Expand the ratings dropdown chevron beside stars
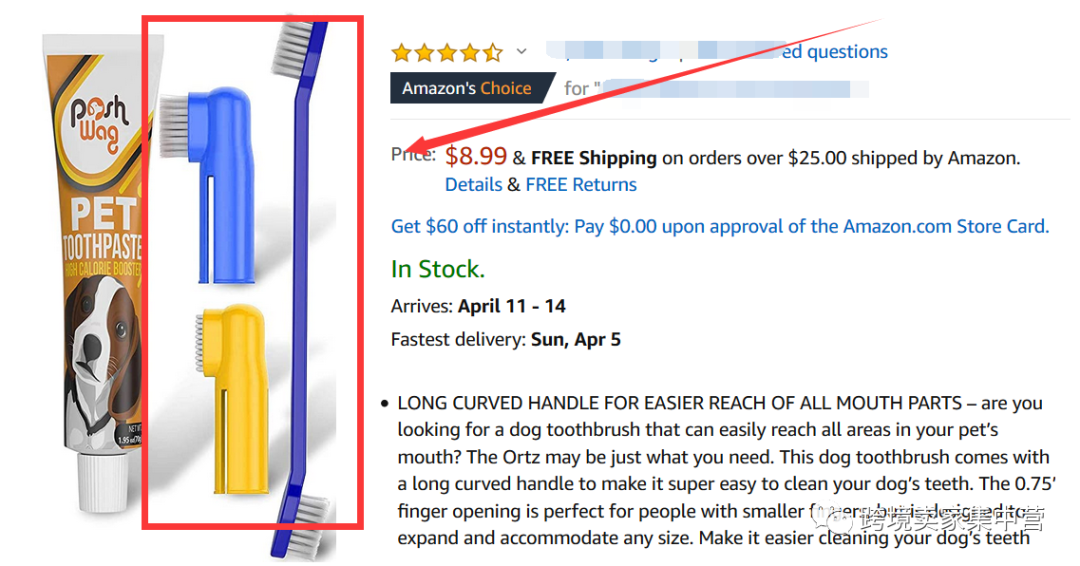The image size is (1080, 566). pyautogui.click(x=521, y=52)
